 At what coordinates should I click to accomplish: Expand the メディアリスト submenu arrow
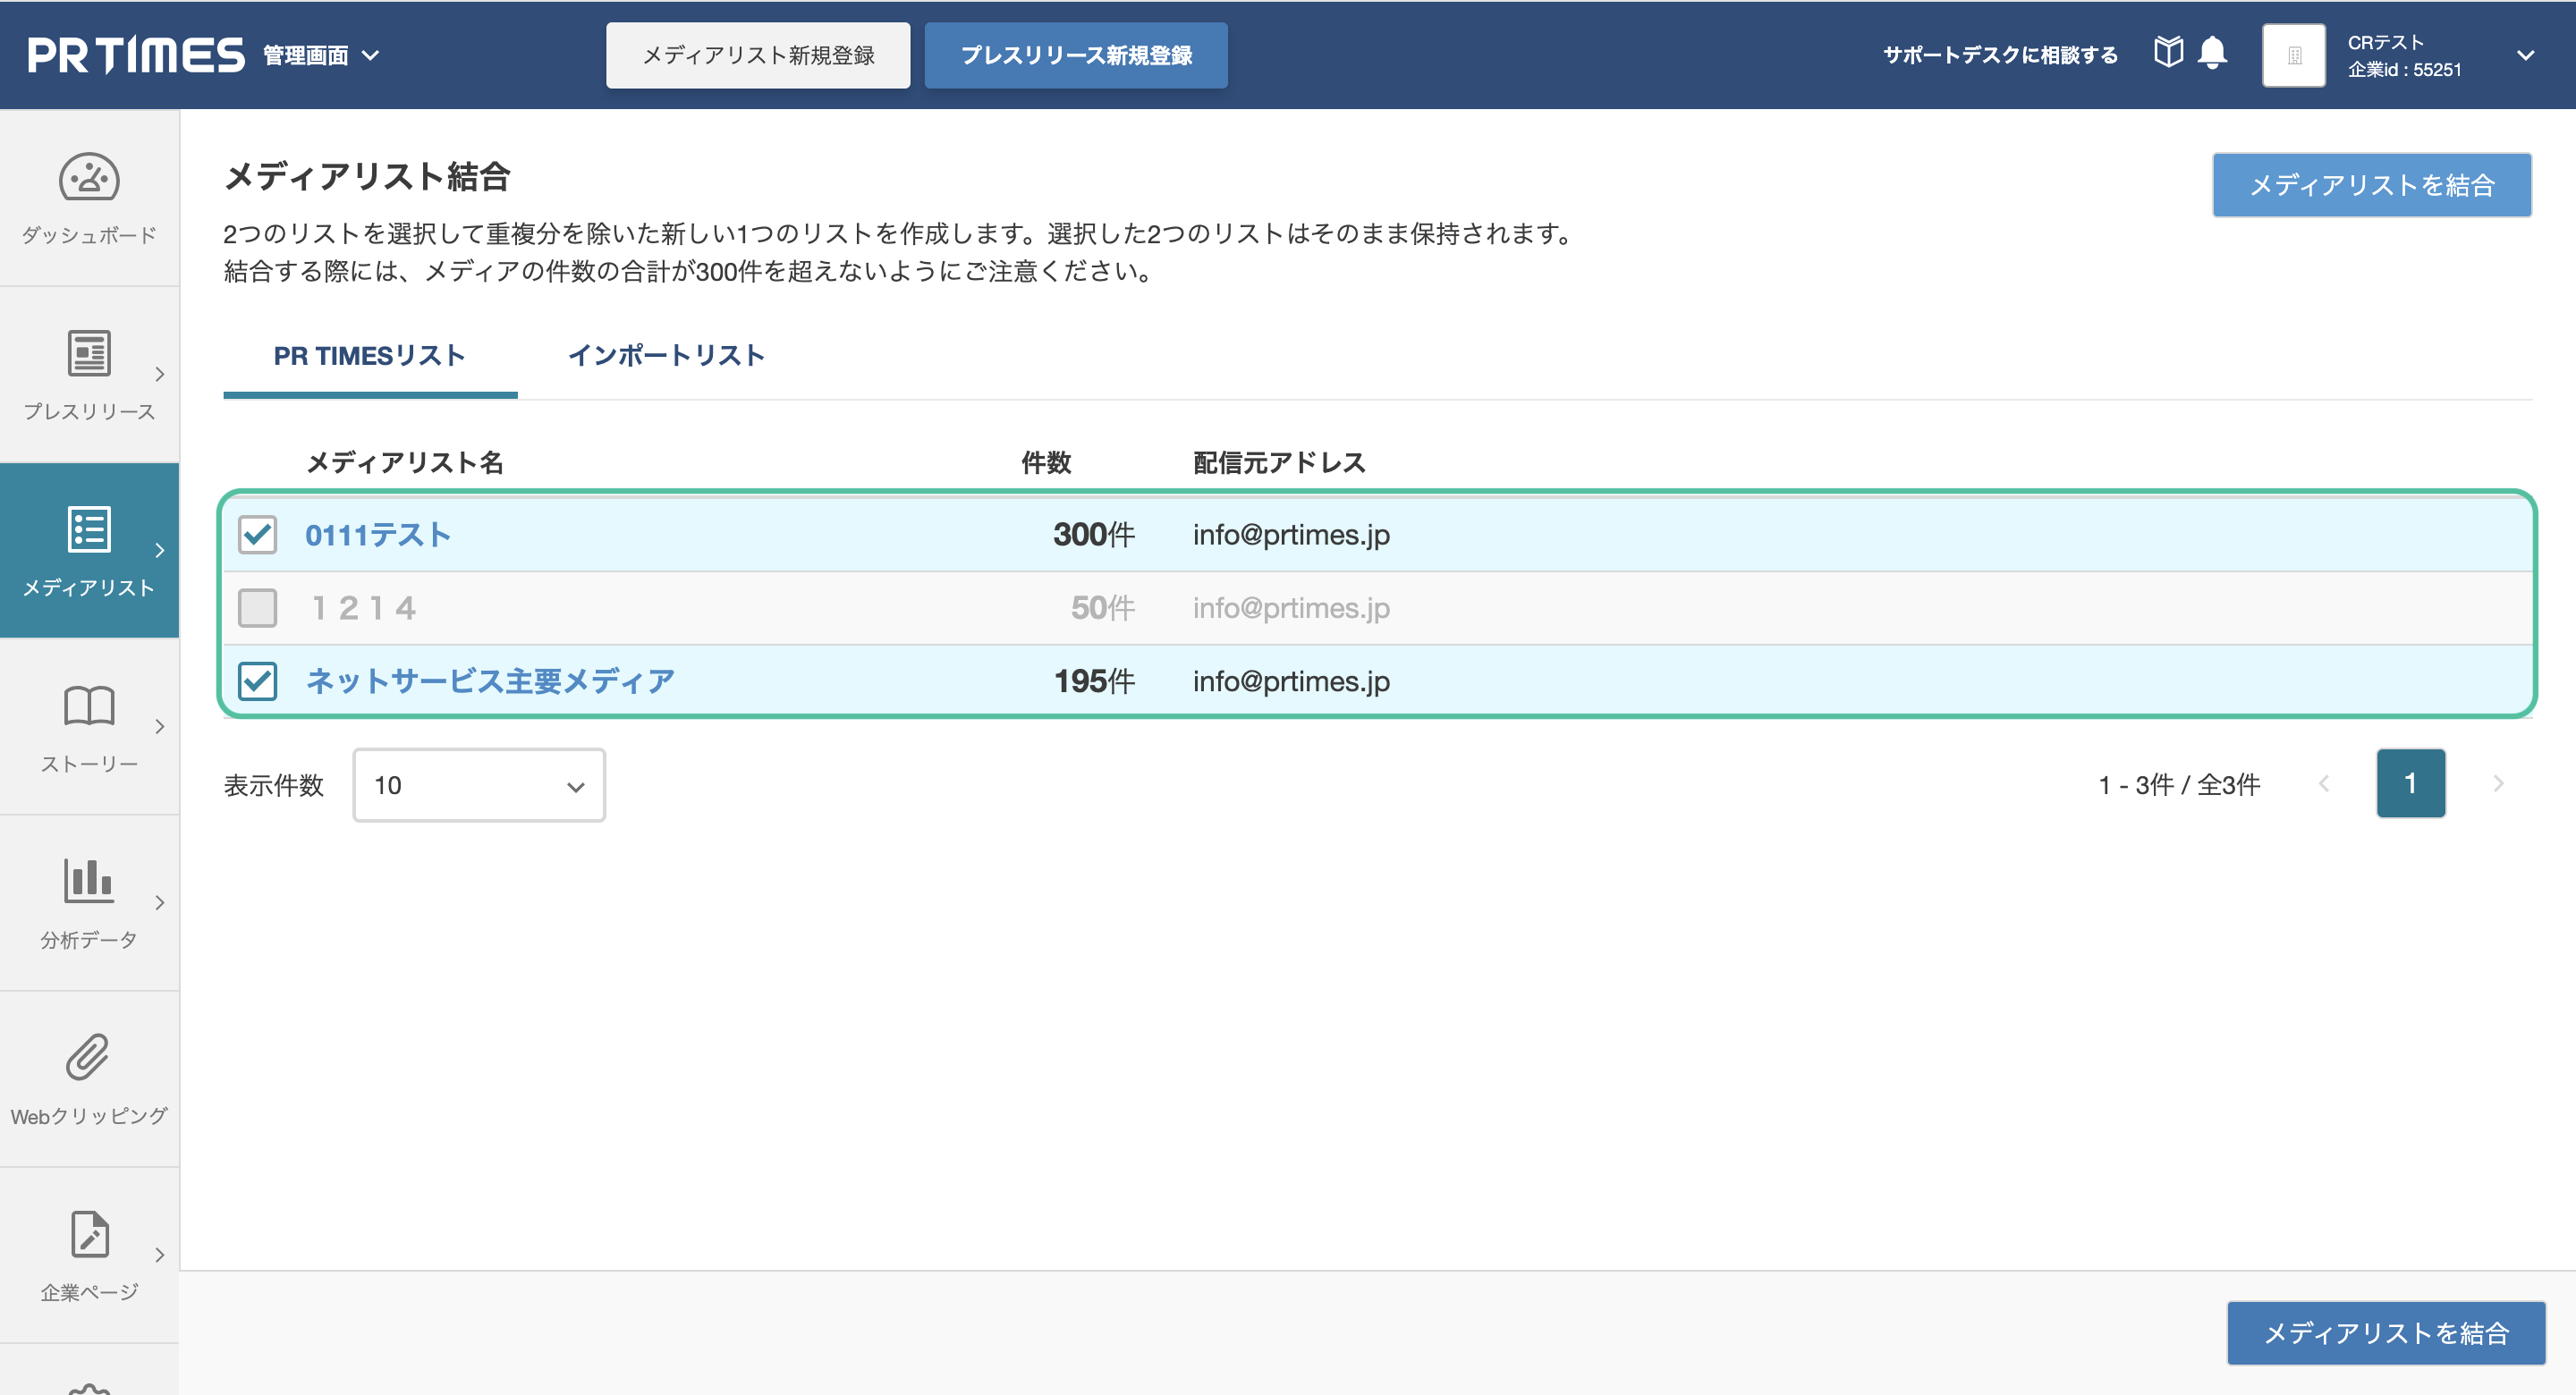pos(160,550)
